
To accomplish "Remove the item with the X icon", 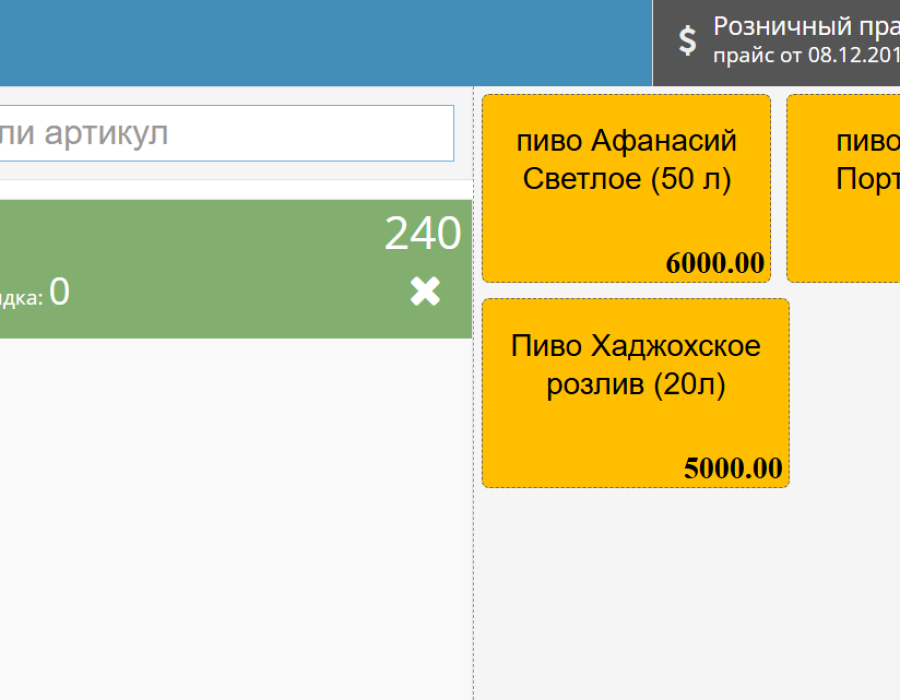I will pos(425,291).
